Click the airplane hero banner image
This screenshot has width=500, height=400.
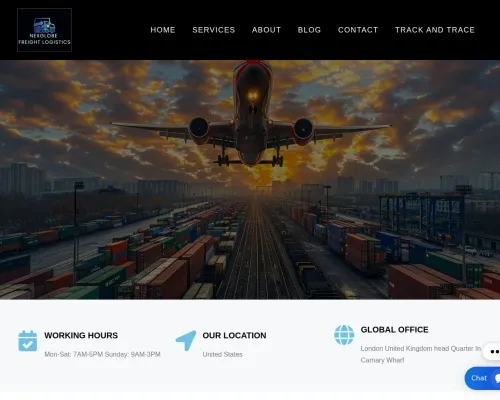[x=250, y=180]
